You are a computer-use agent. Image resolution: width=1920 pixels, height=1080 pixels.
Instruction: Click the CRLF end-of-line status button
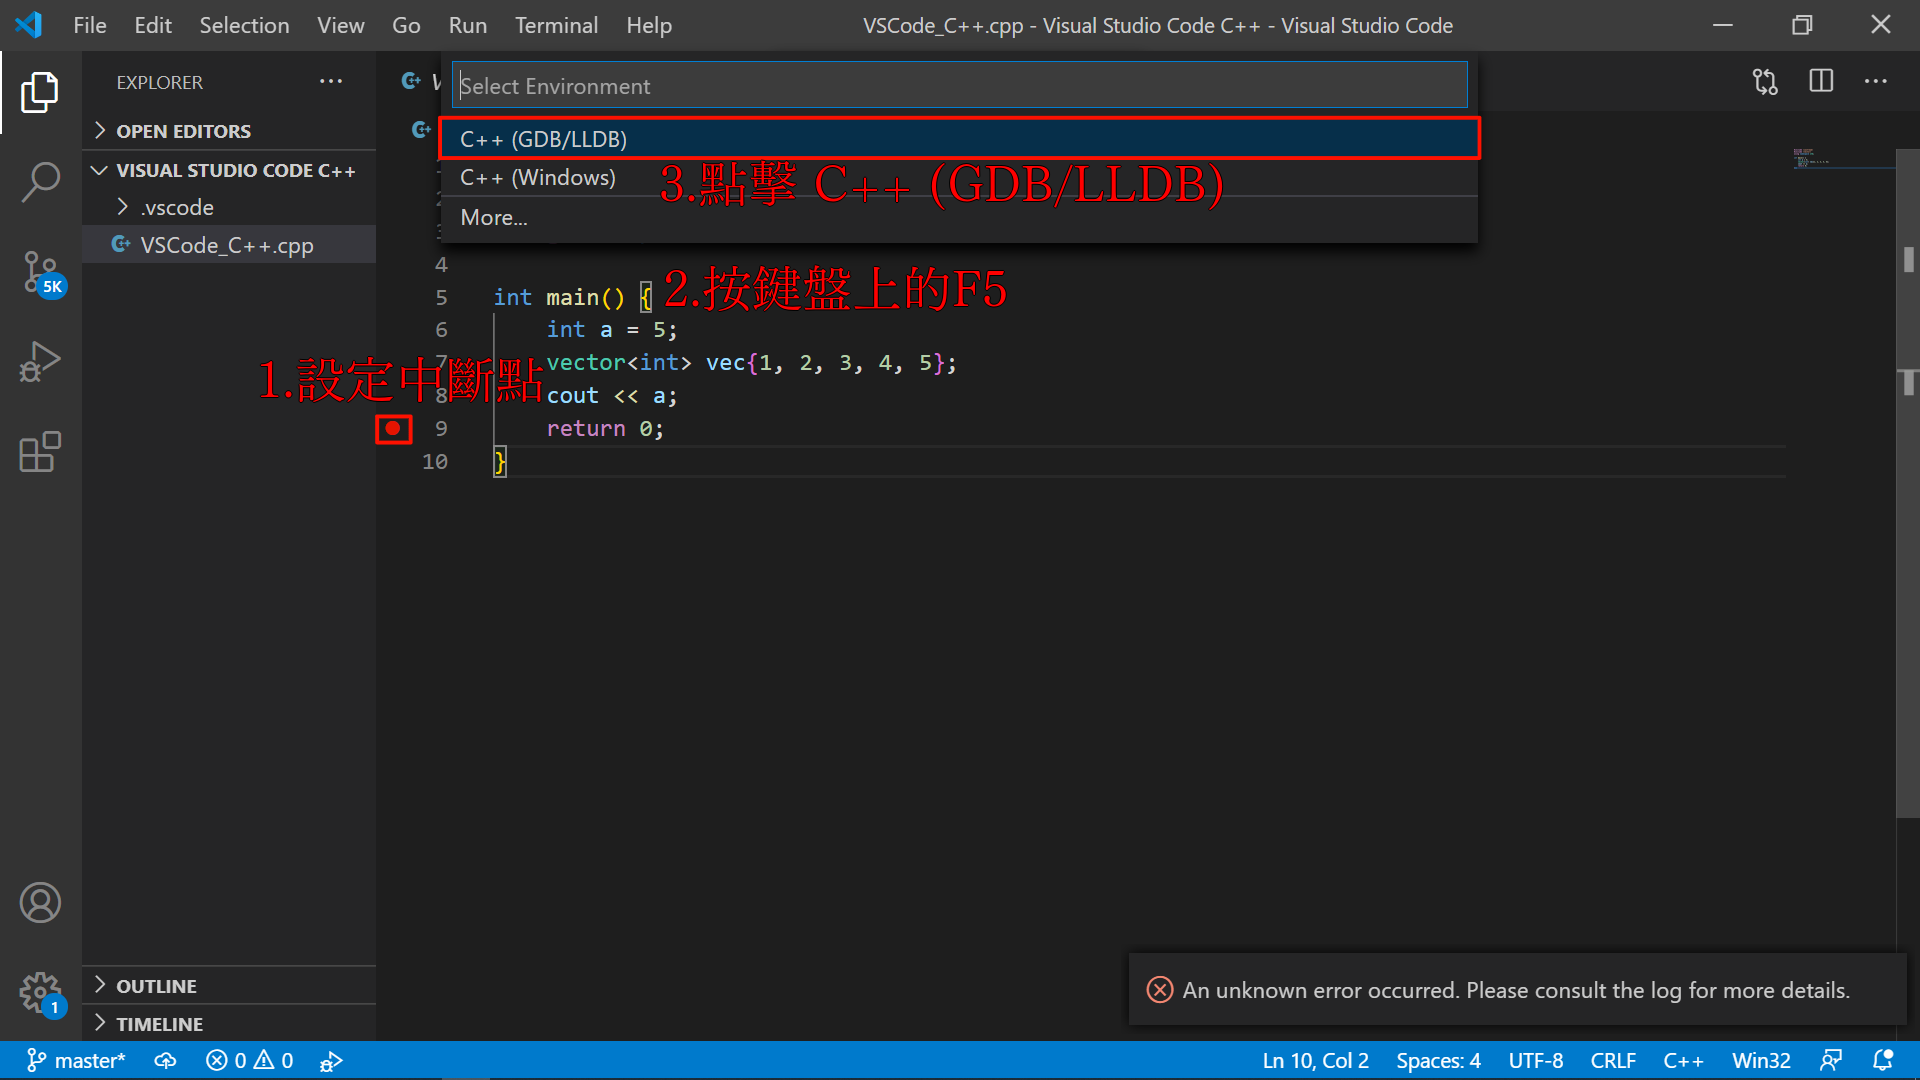point(1612,1060)
